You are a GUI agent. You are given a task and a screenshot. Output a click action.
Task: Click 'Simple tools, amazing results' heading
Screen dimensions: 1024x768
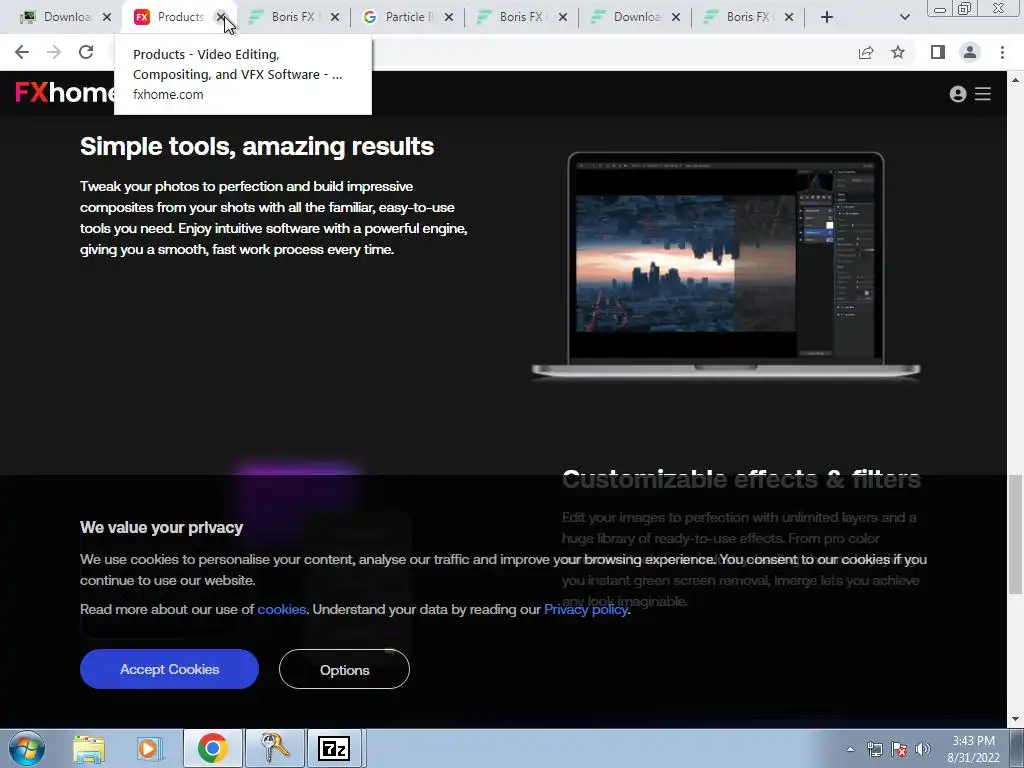257,146
